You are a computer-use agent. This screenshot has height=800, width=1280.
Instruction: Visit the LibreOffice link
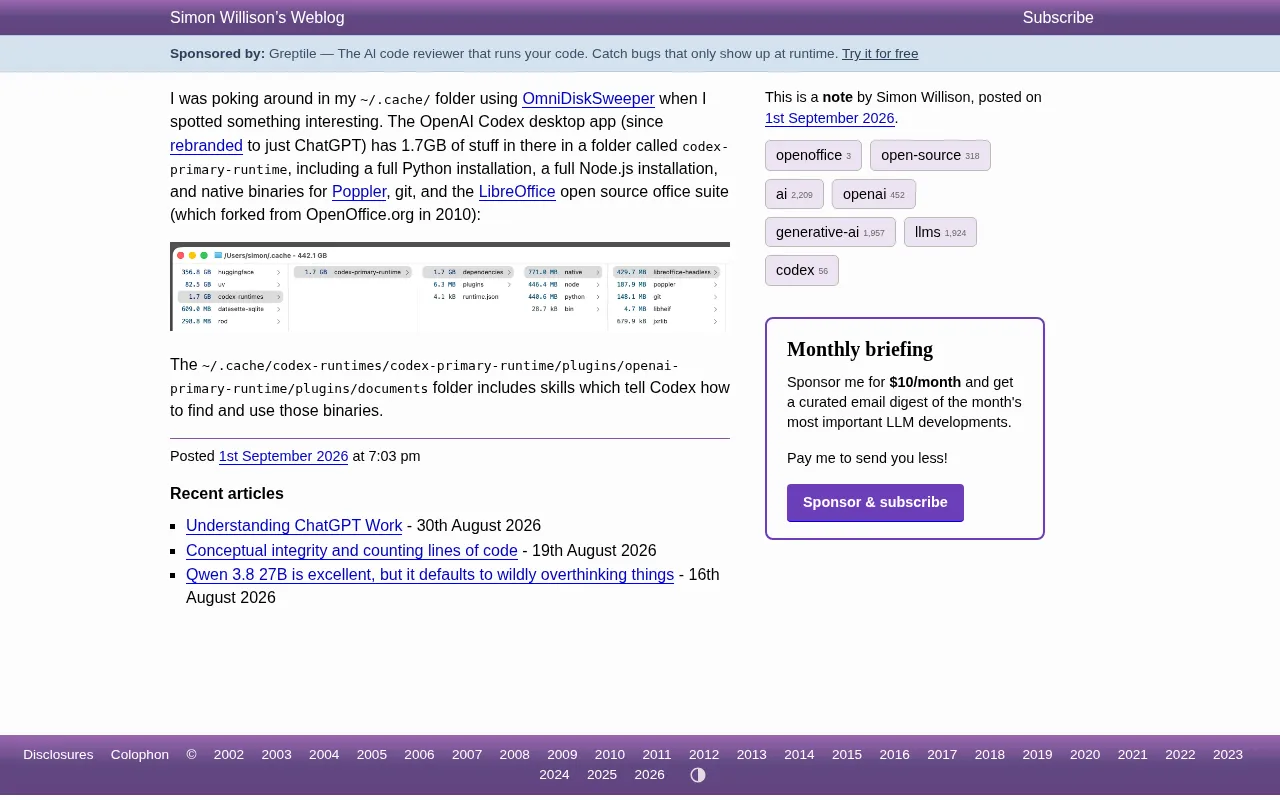(x=517, y=192)
